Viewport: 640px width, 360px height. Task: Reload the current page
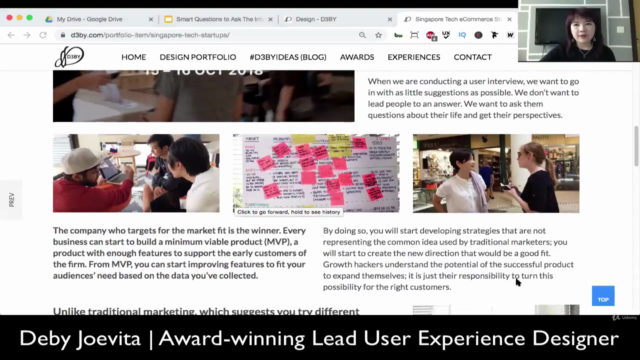[43, 35]
